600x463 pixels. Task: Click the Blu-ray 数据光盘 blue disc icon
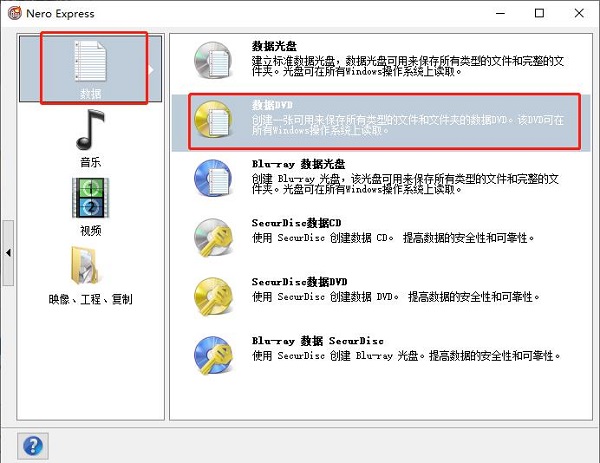pyautogui.click(x=213, y=178)
